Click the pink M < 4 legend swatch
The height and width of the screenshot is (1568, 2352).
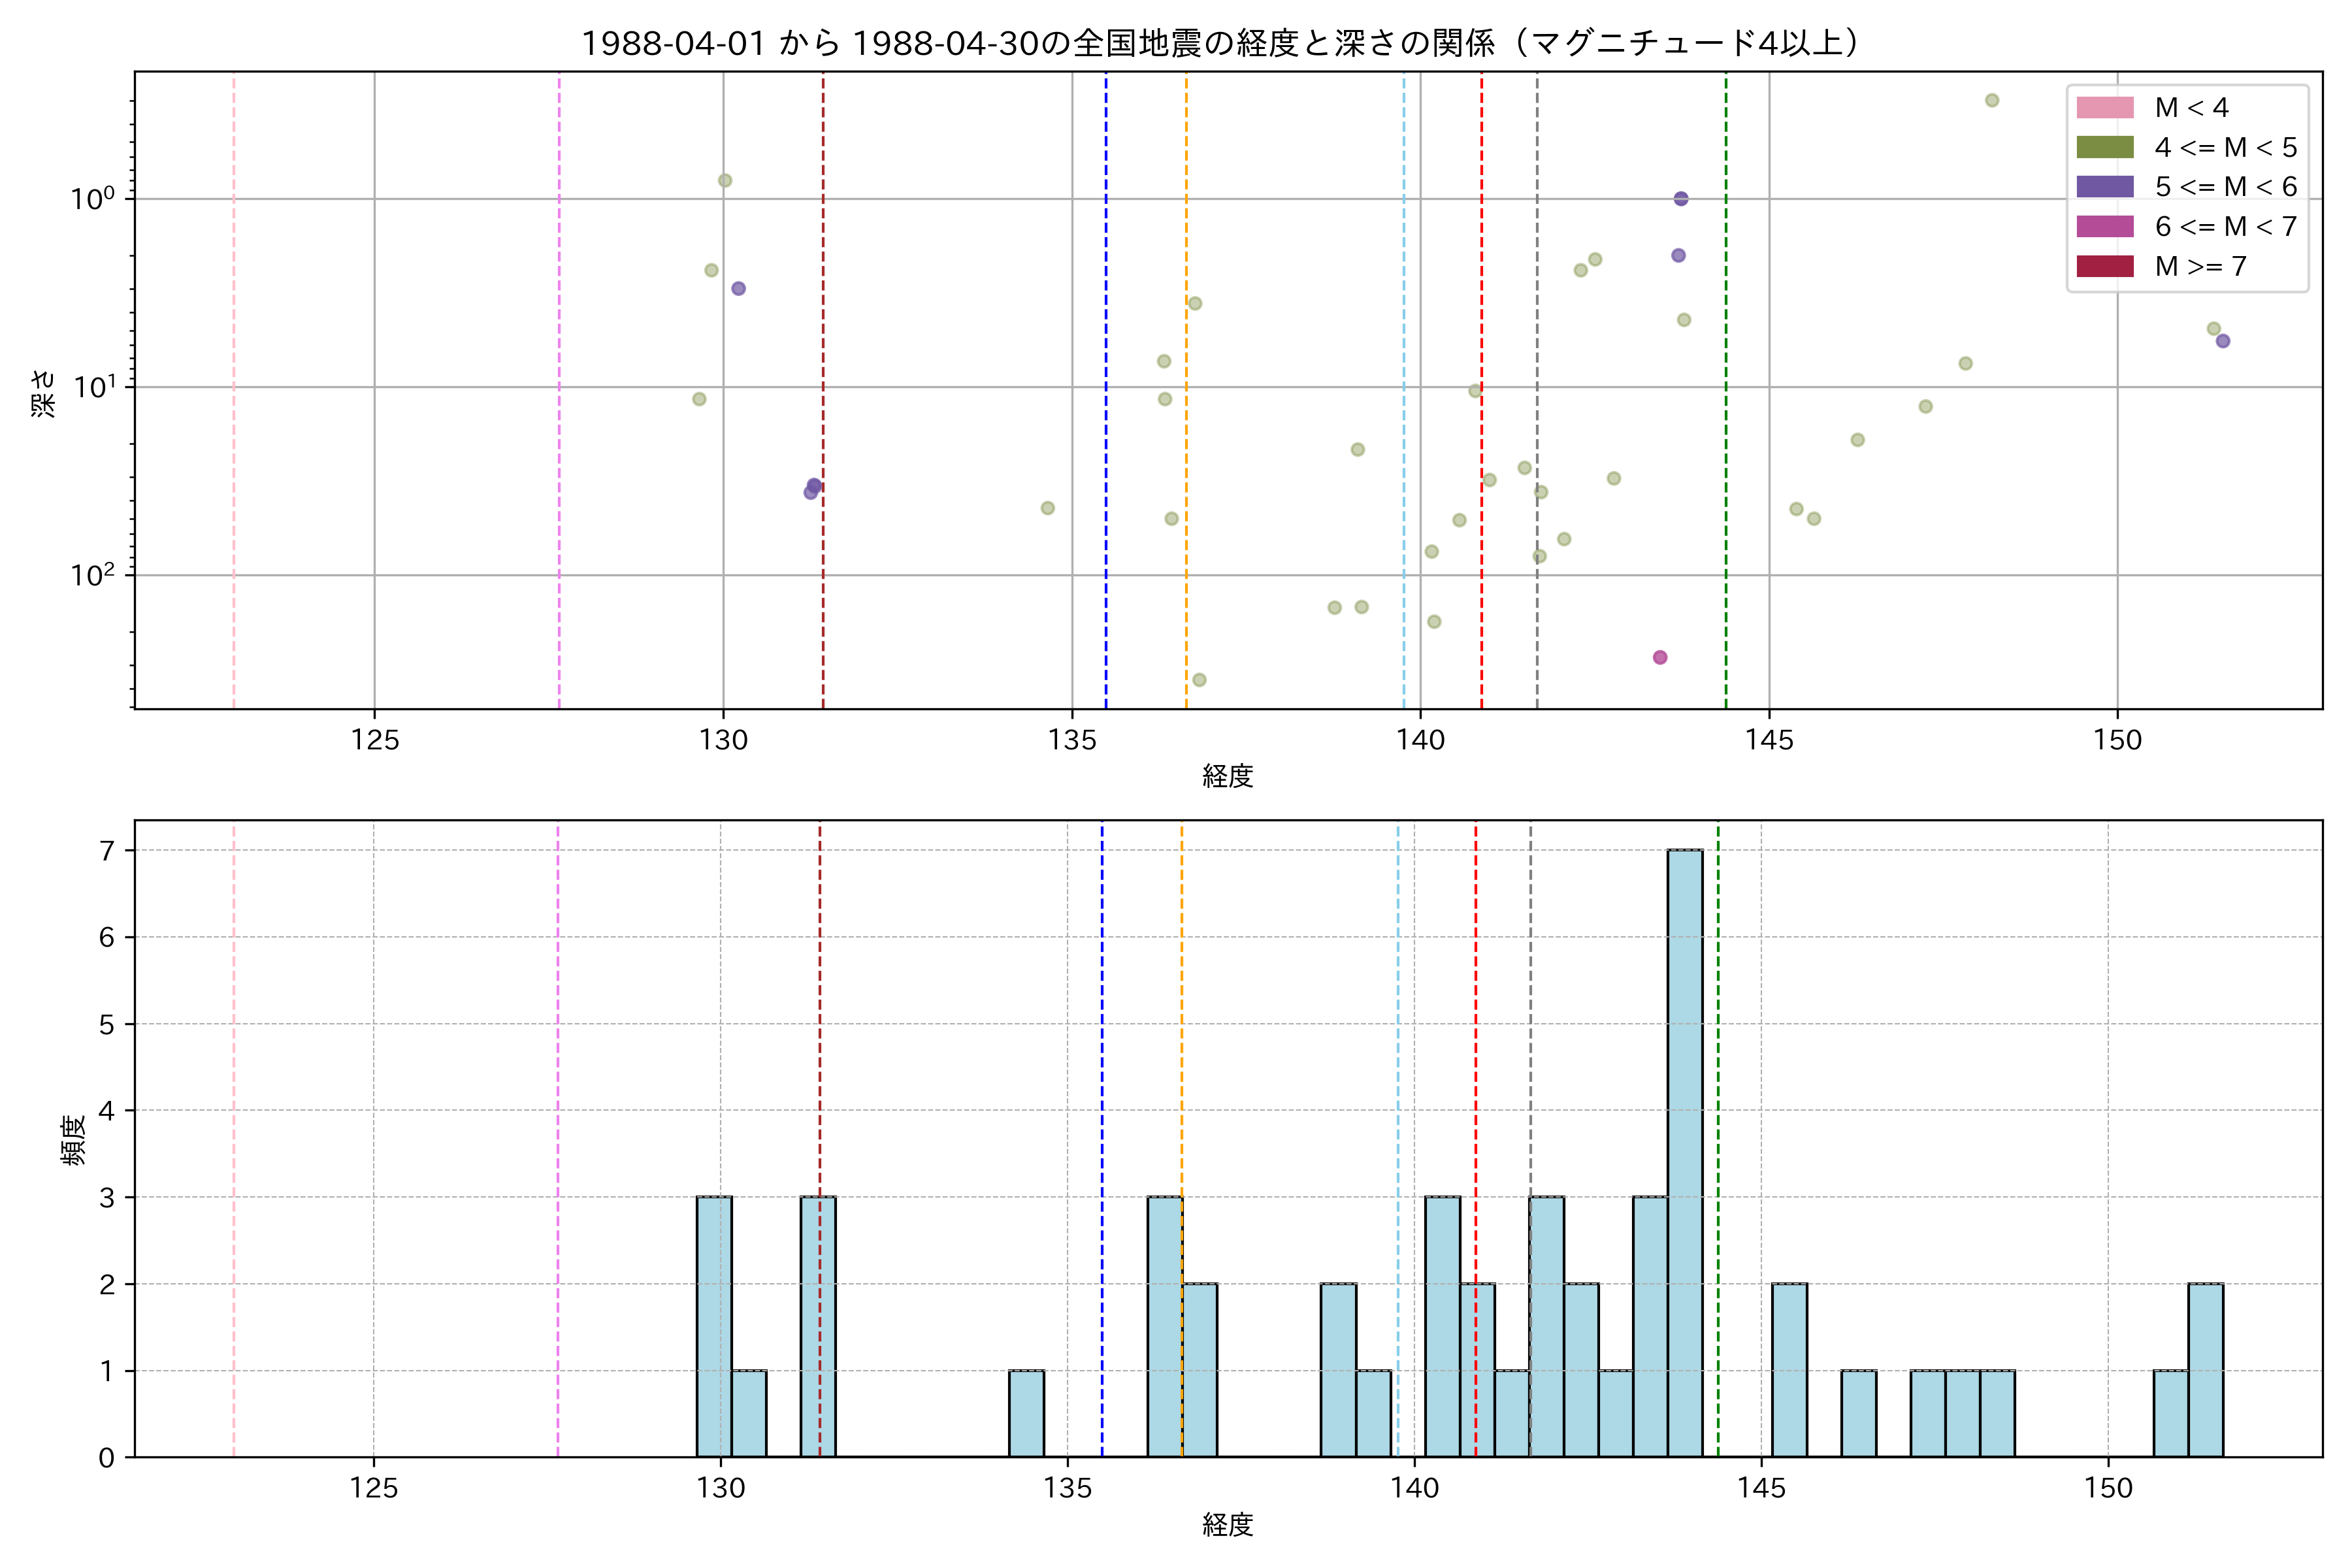(2104, 108)
